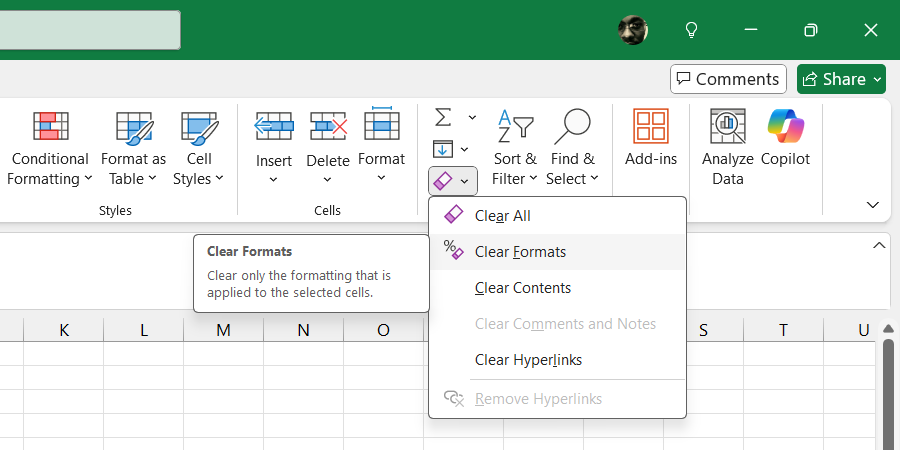Select Clear Formats menu entry
This screenshot has width=900, height=450.
point(520,252)
